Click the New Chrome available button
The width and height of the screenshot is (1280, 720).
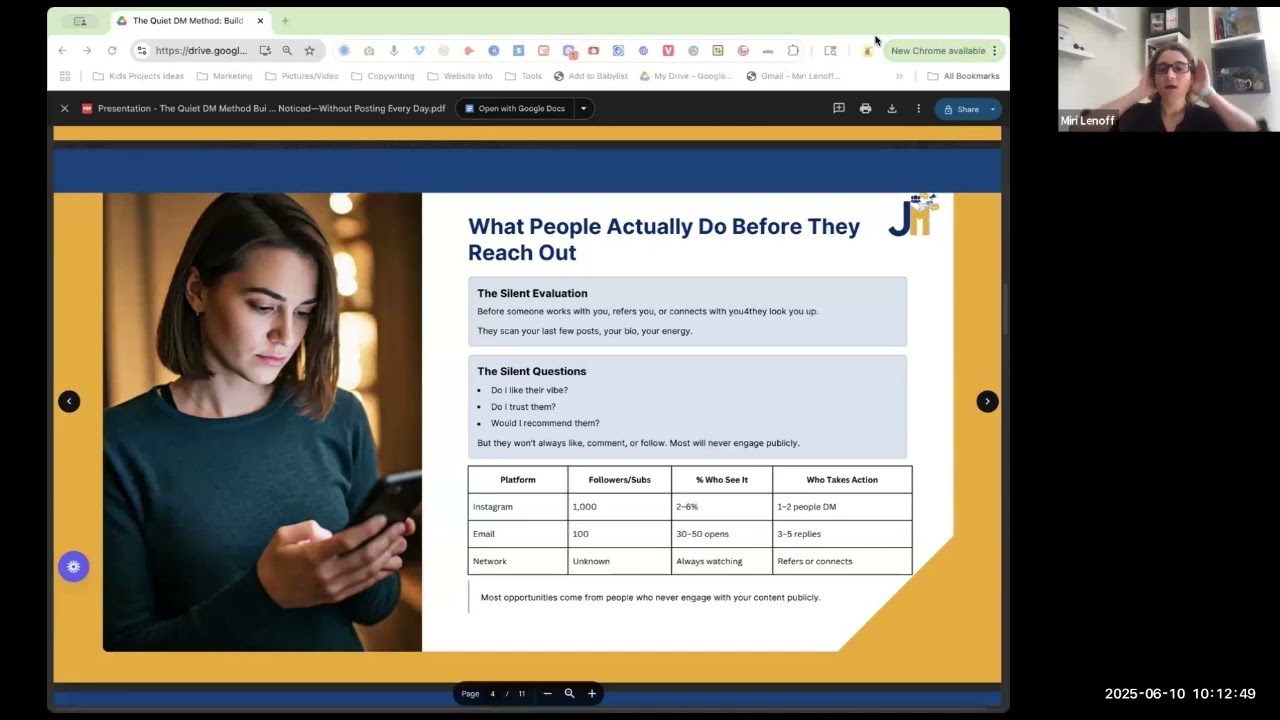(938, 51)
